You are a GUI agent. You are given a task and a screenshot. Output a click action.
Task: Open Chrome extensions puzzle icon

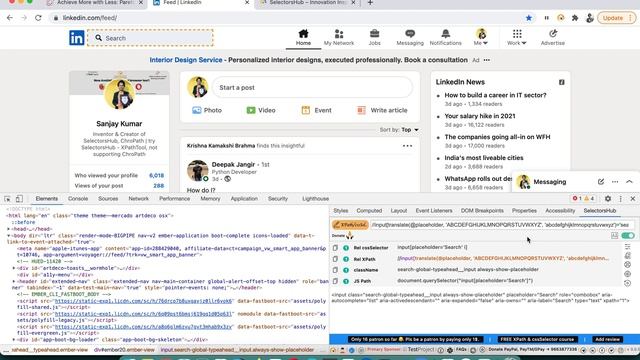pos(575,18)
